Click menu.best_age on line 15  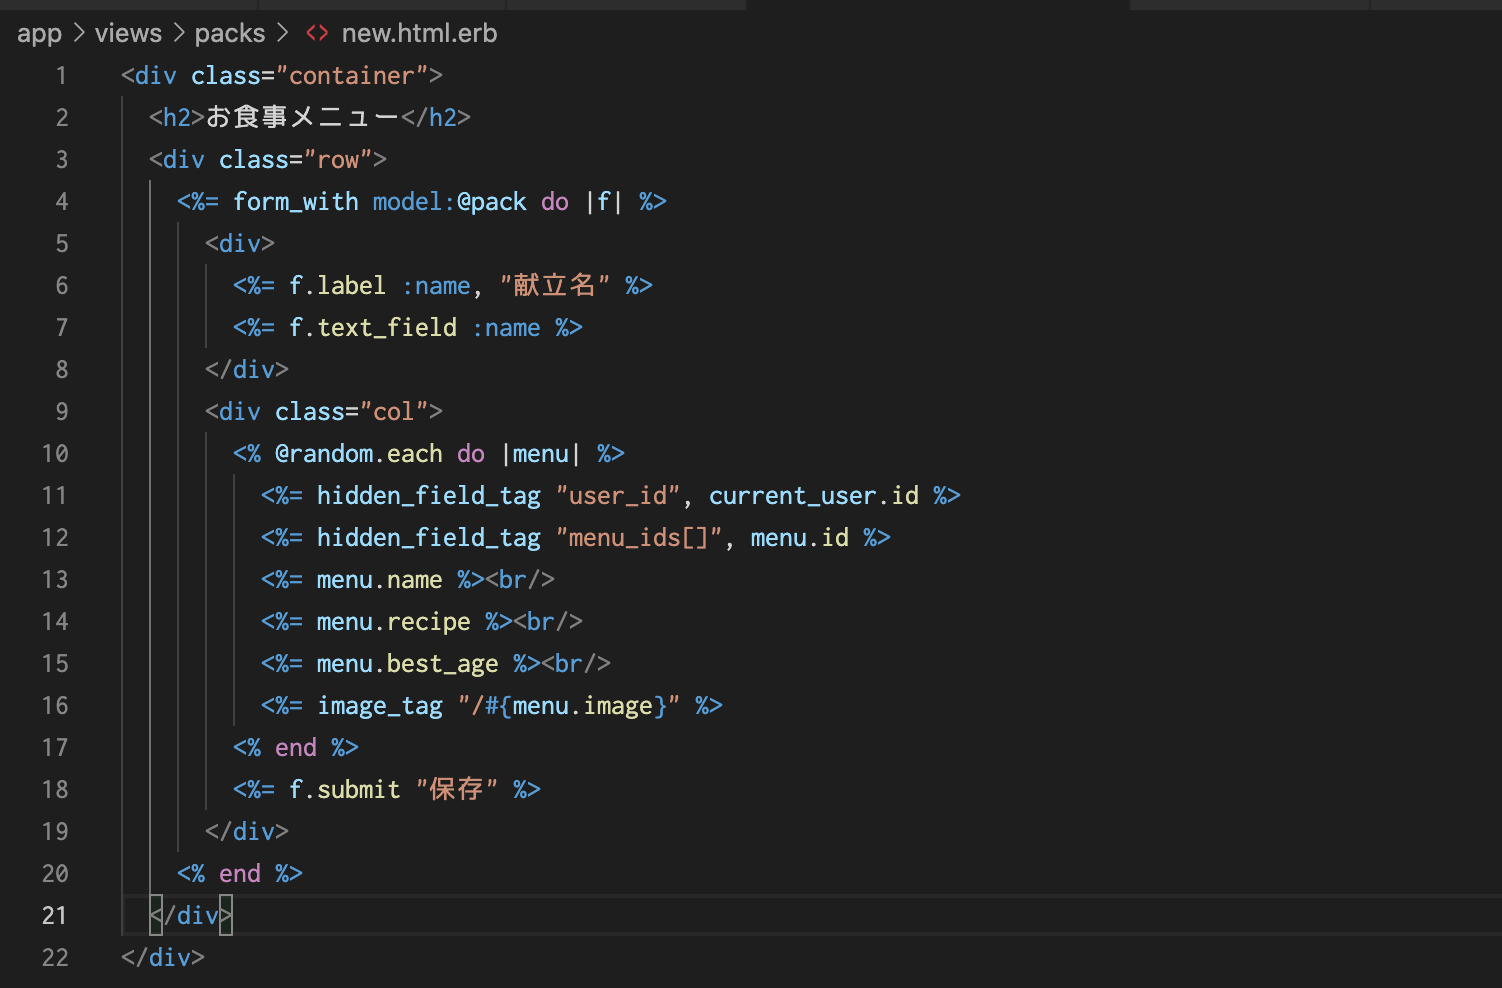point(408,664)
